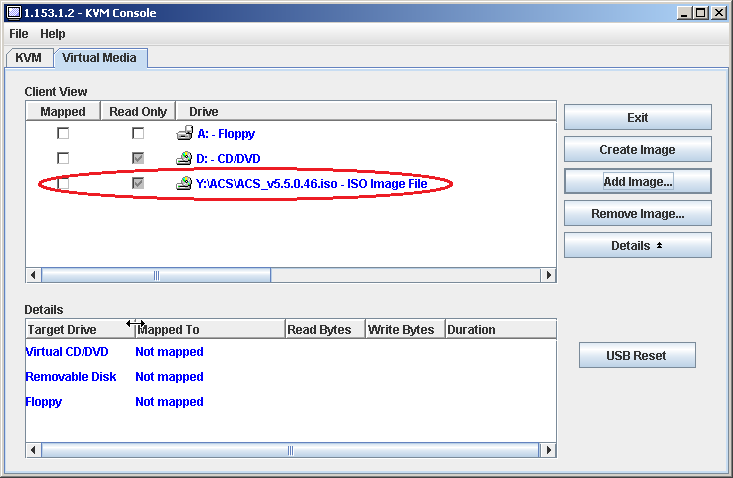Viewport: 733px width, 478px height.
Task: Toggle Read Only checkbox for D: CD/DVD
Action: point(138,158)
